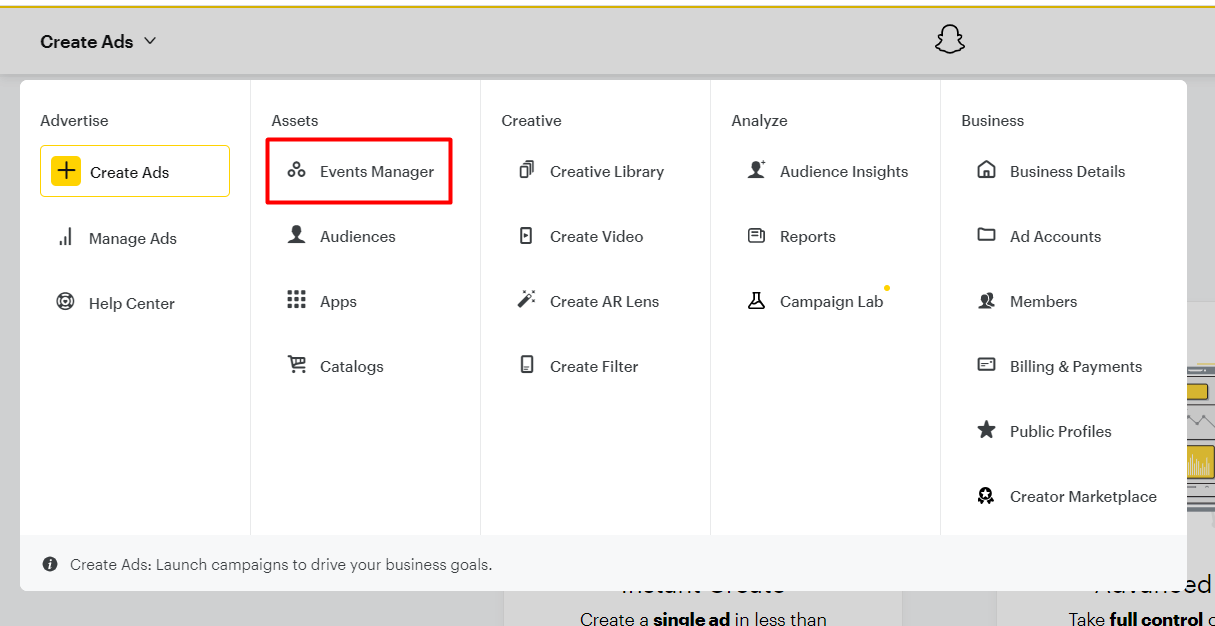
Task: Click the Business Details house icon
Action: click(986, 170)
